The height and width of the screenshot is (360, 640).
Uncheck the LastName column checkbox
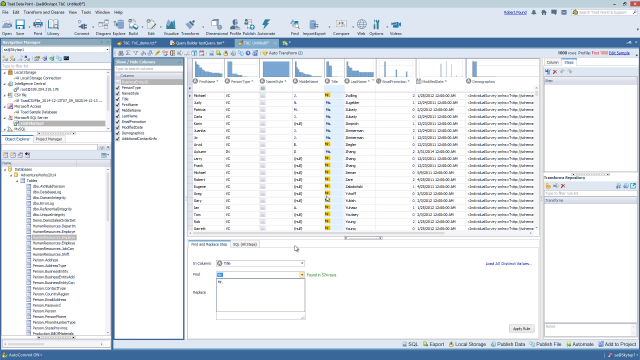pos(118,116)
